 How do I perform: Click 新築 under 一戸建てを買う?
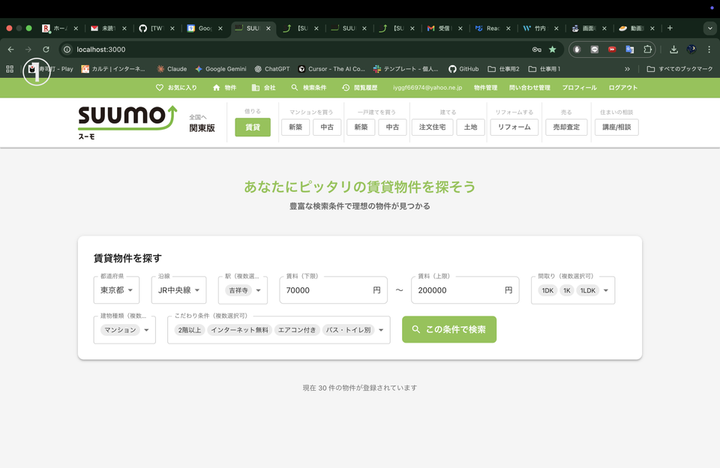[x=361, y=127]
